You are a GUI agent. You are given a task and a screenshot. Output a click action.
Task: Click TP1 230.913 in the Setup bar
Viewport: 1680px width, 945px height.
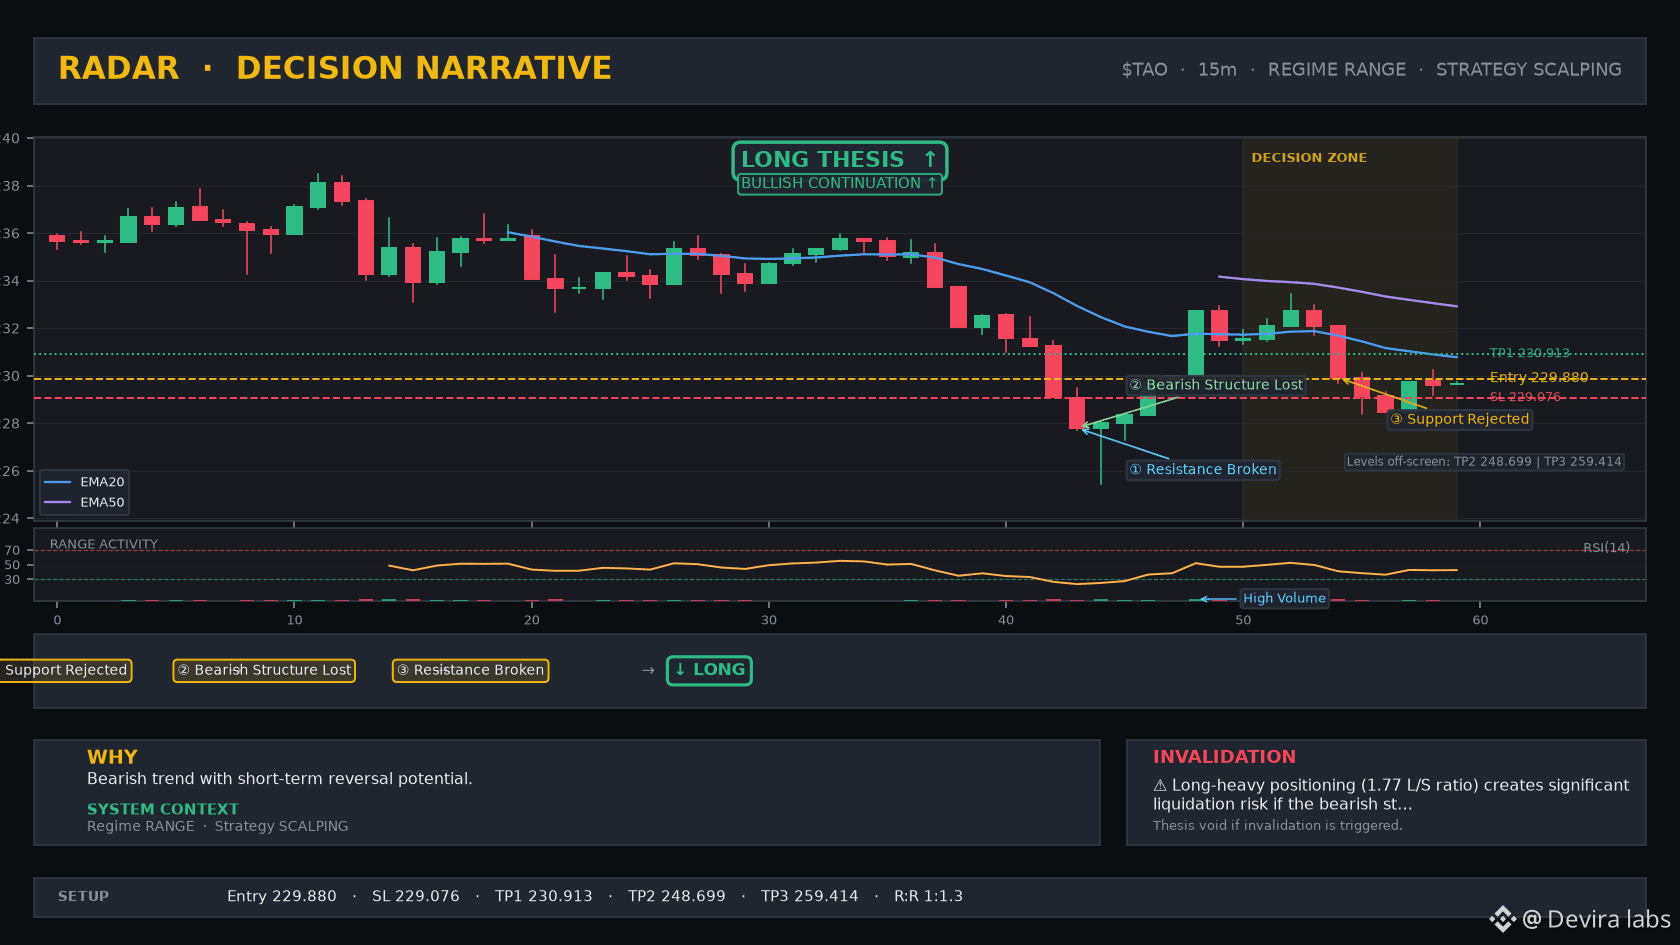(x=543, y=896)
